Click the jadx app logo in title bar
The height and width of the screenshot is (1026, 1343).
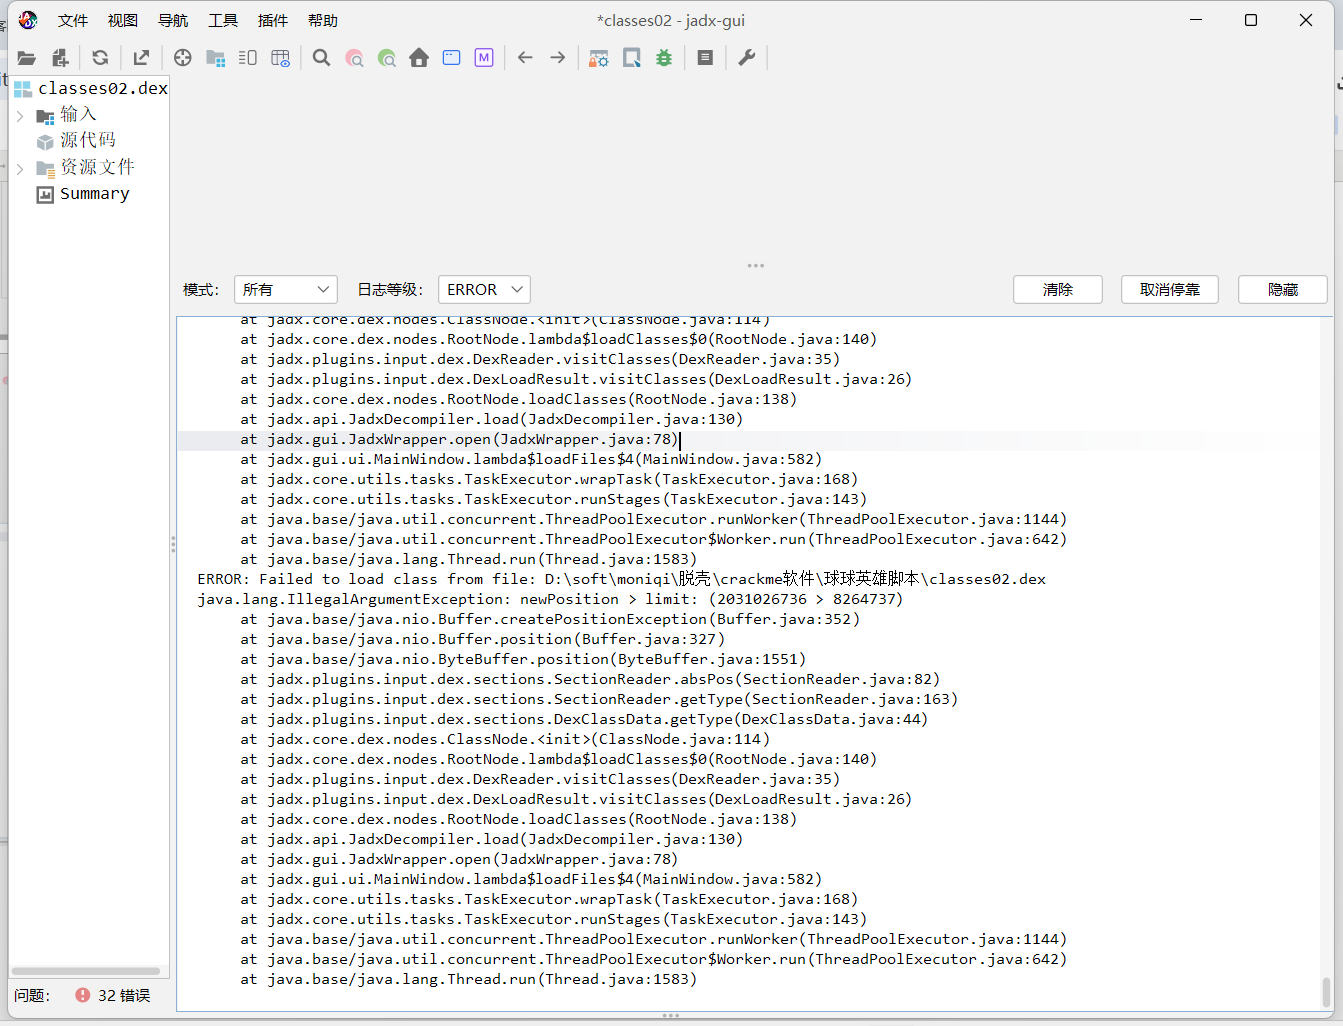28,20
